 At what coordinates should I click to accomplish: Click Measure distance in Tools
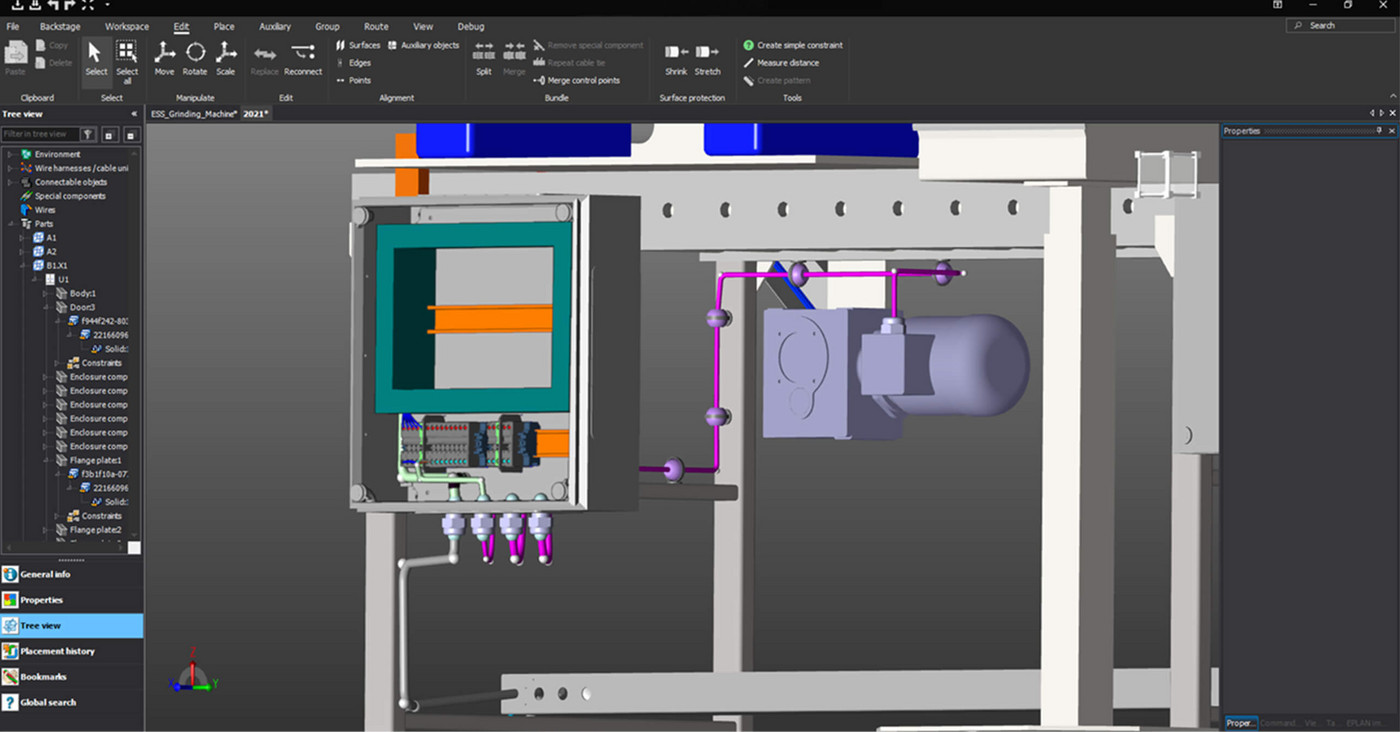click(788, 63)
